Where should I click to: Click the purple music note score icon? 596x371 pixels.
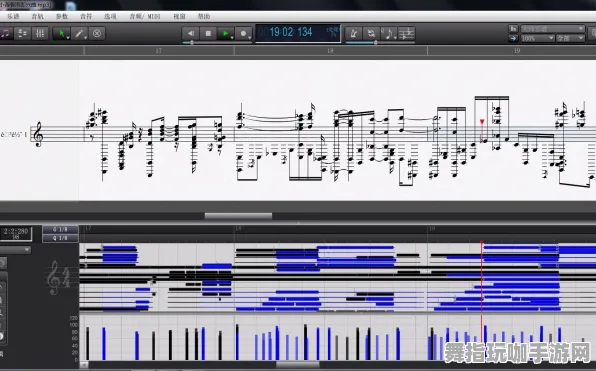tap(5, 33)
